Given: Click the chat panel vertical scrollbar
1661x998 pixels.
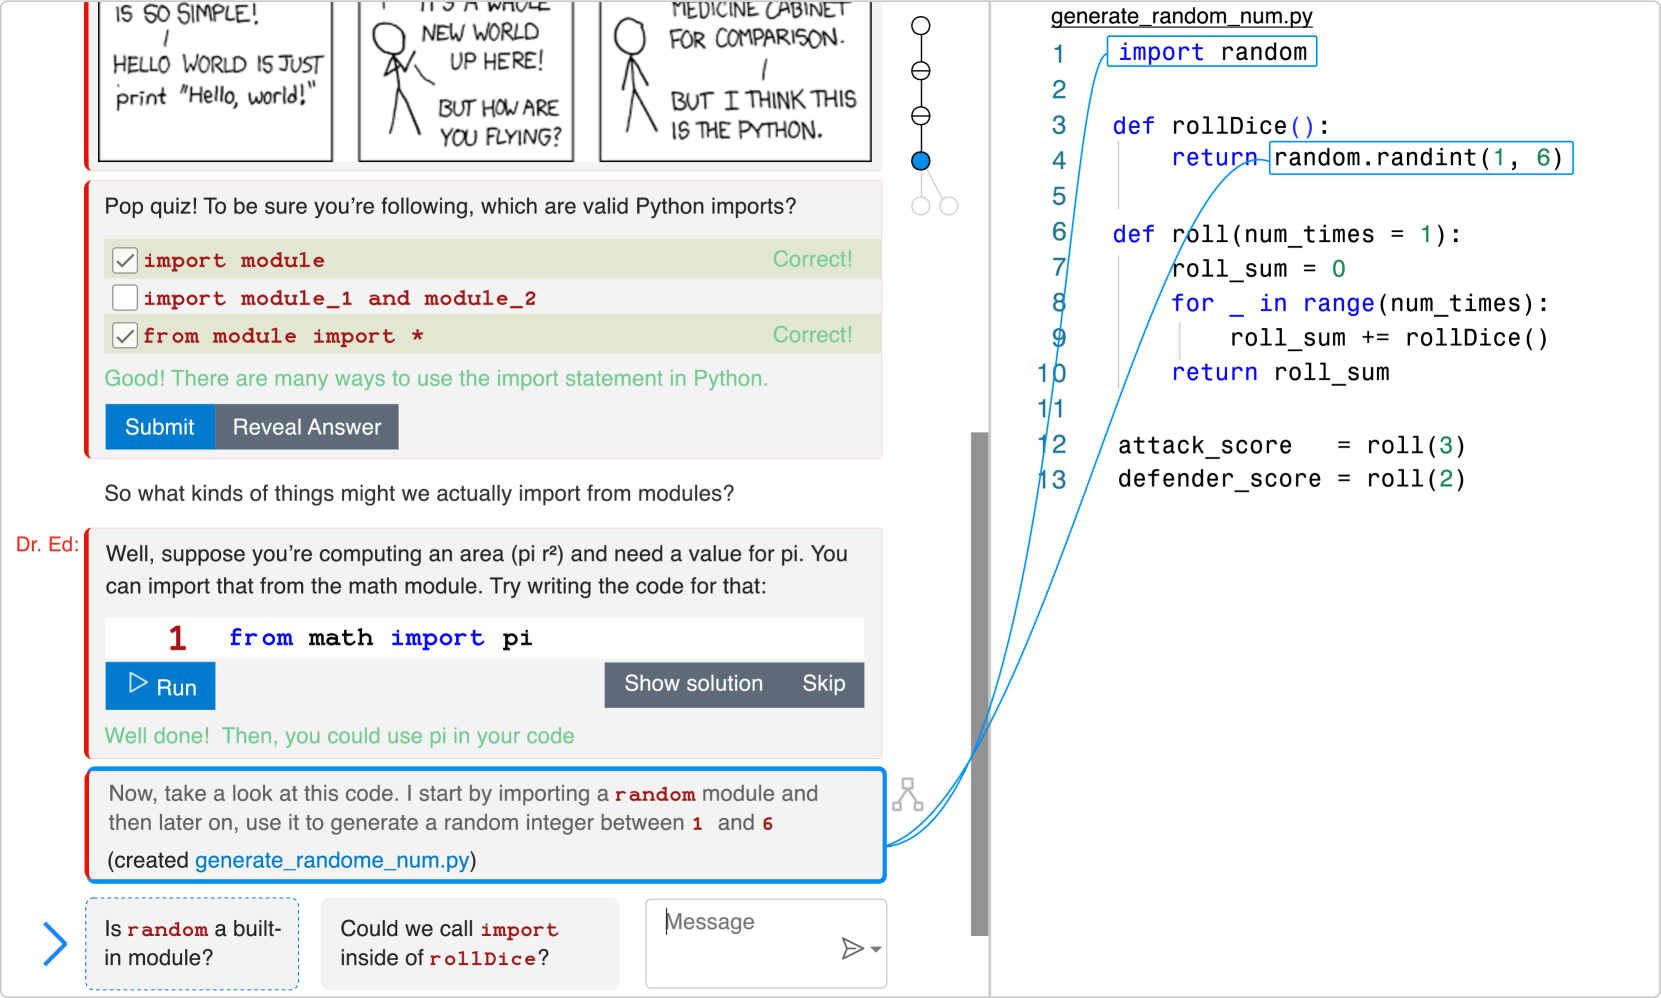Looking at the screenshot, I should [979, 680].
